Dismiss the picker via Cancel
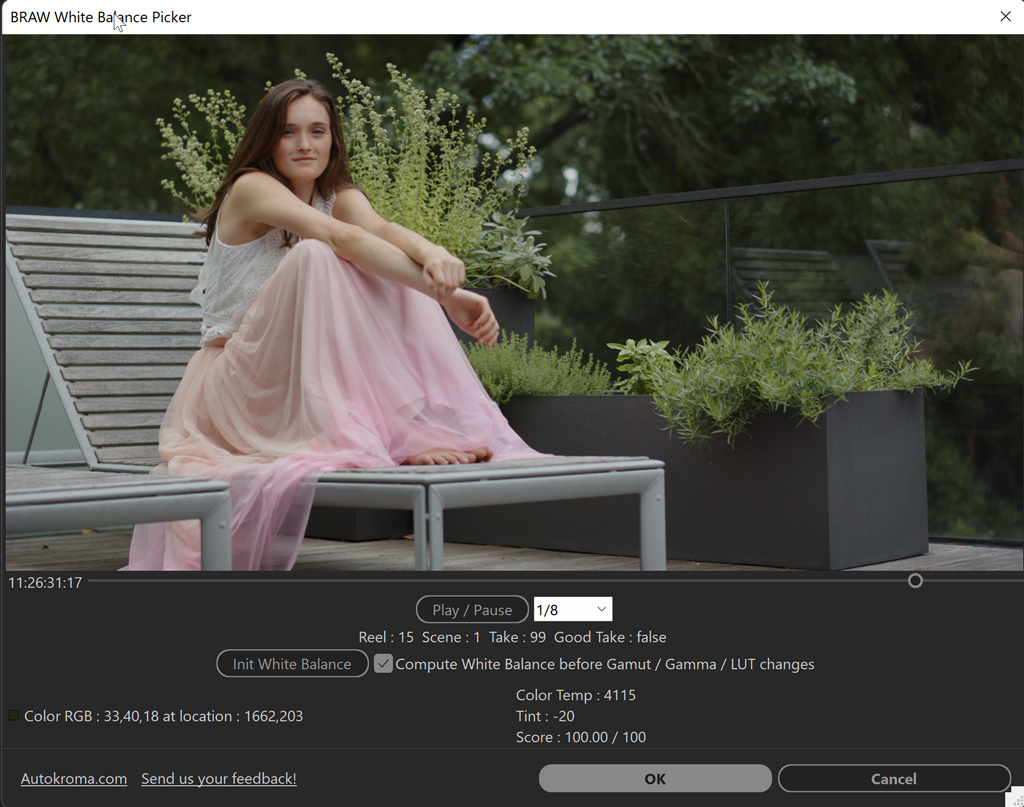 [893, 778]
